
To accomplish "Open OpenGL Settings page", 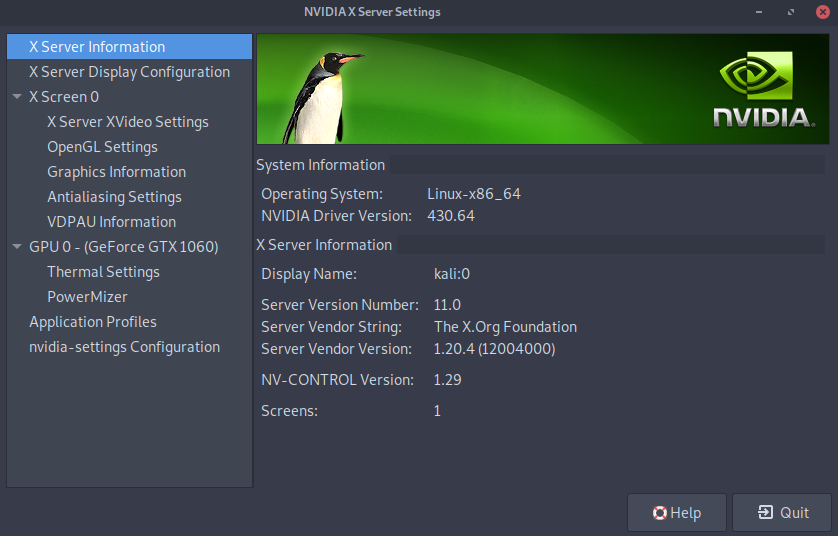I will coord(102,147).
